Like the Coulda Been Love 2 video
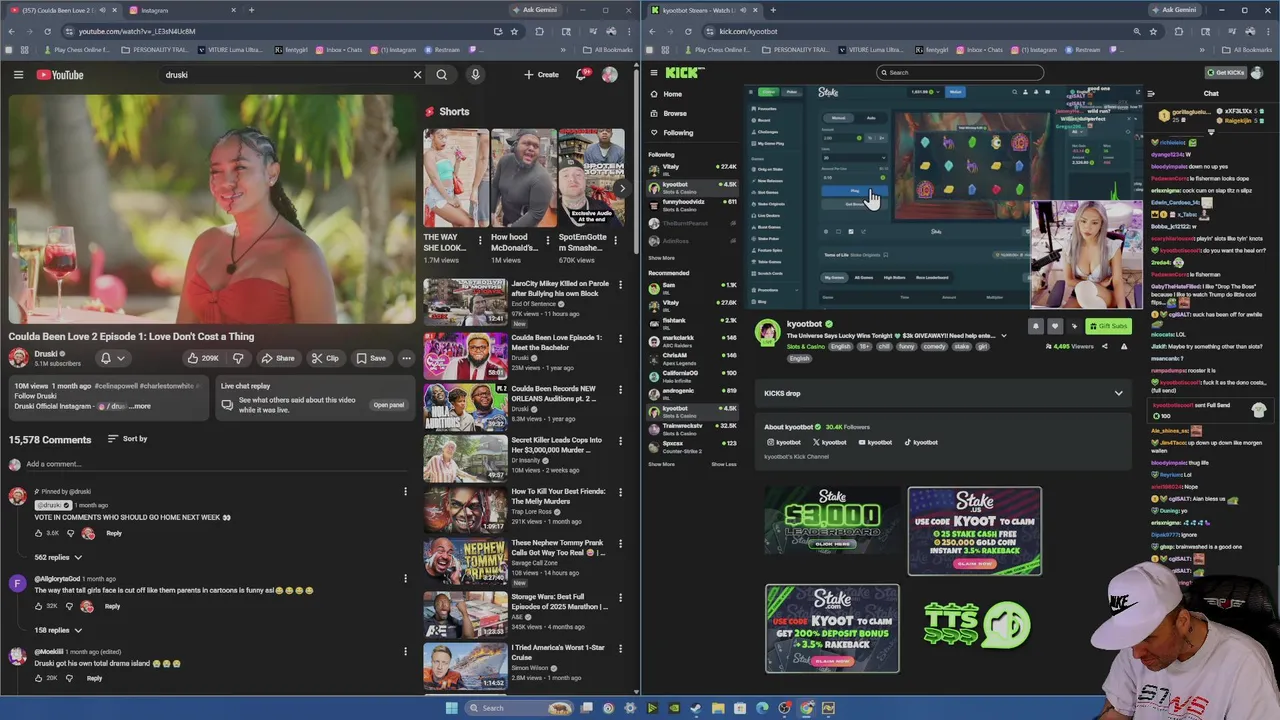Viewport: 1280px width, 720px height. (203, 358)
